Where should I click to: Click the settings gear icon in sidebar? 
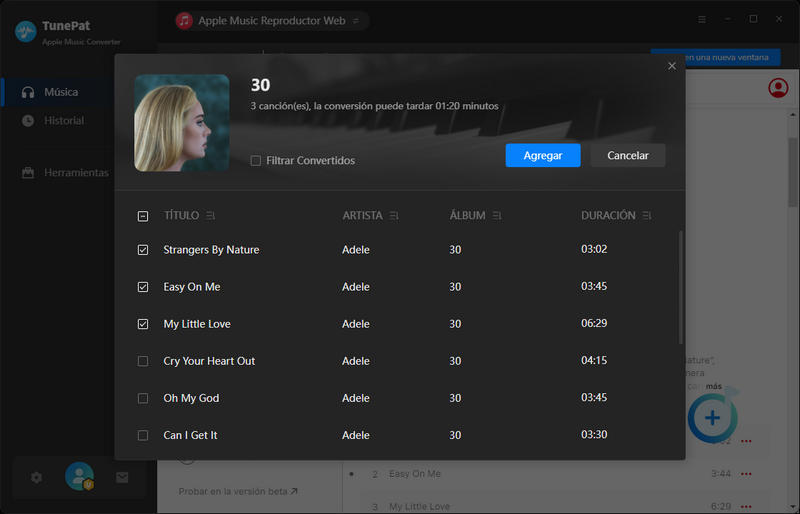coord(37,478)
